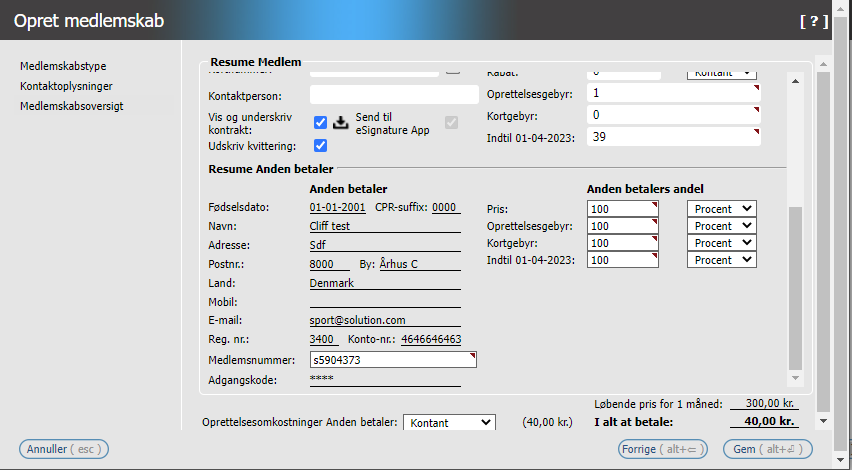
Task: Click the Medlemsnummer field s5904373
Action: pyautogui.click(x=393, y=360)
